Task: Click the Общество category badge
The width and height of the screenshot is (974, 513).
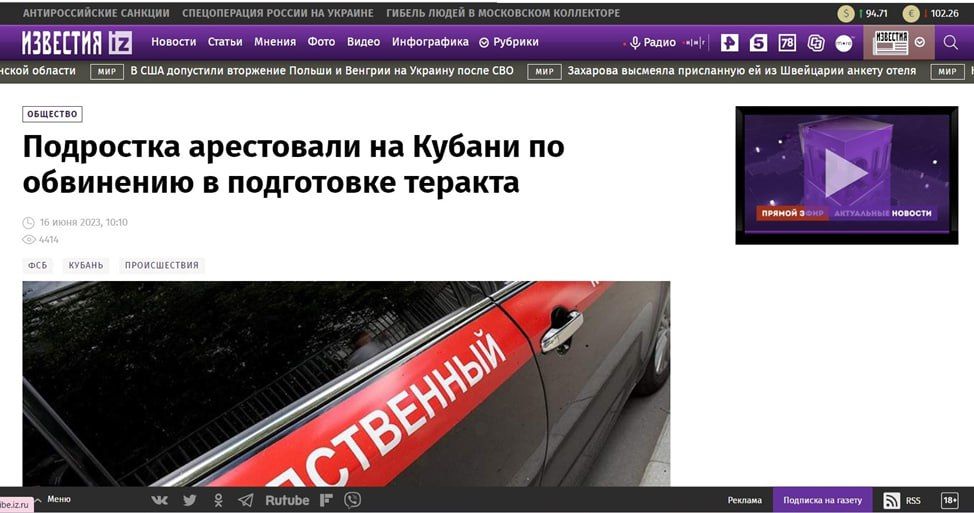Action: [x=52, y=114]
